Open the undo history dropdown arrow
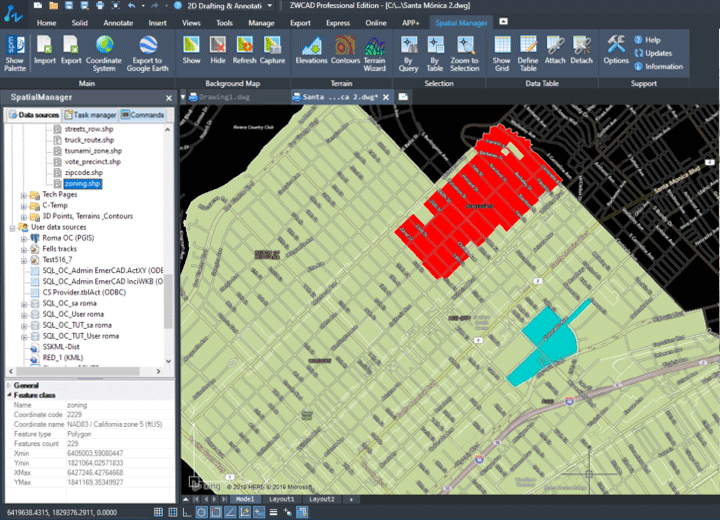Image resolution: width=720 pixels, height=520 pixels. pyautogui.click(x=143, y=6)
